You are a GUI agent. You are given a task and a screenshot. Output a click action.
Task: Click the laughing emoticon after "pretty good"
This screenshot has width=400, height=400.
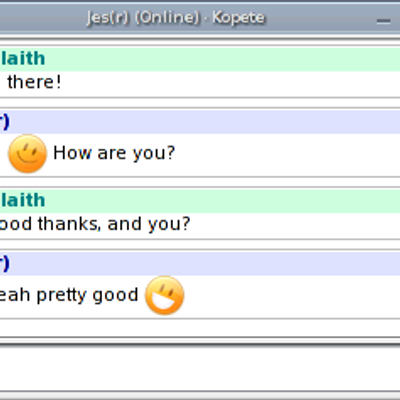tap(164, 295)
